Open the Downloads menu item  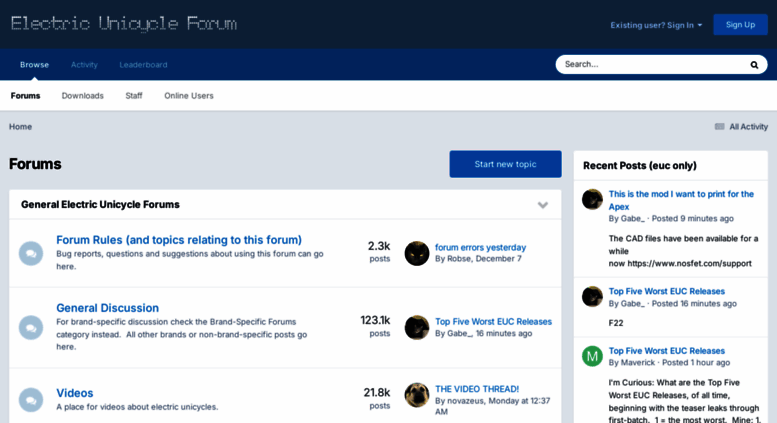click(83, 96)
